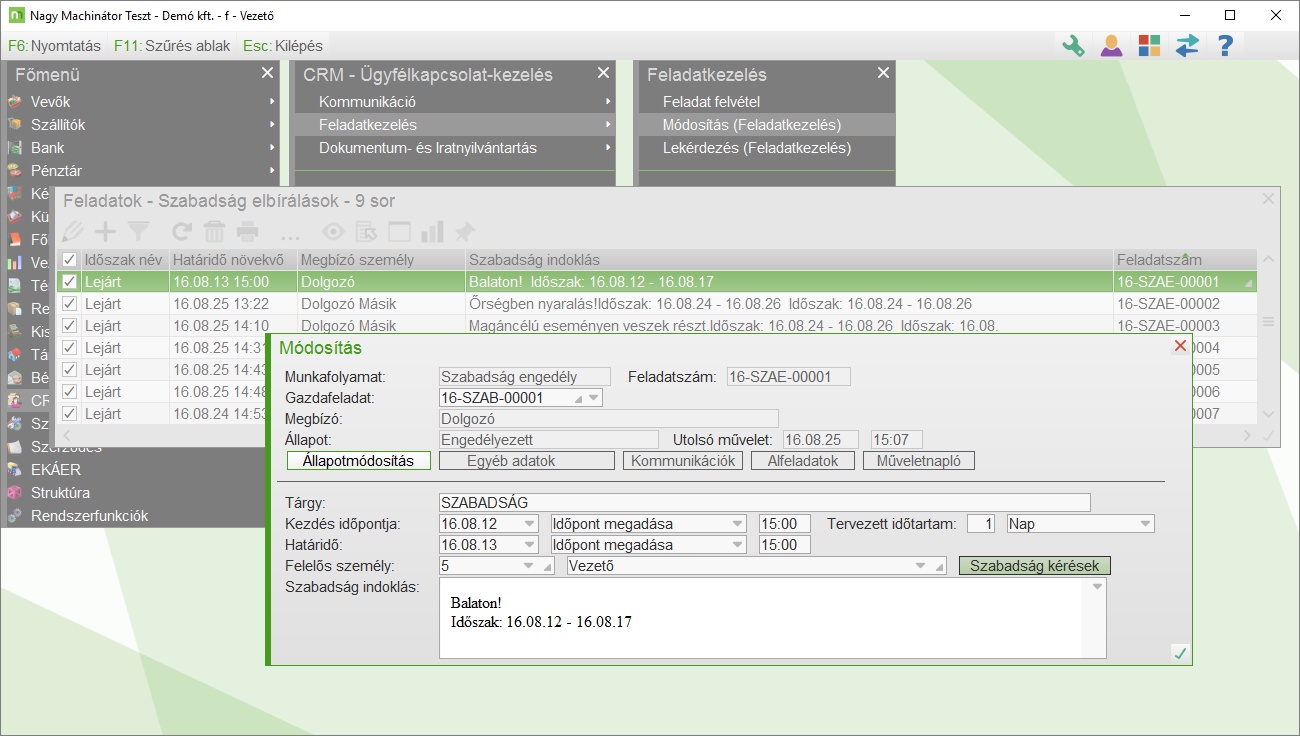Open the Gazdafeladat dropdown
Viewport: 1300px width, 736px height.
[594, 398]
